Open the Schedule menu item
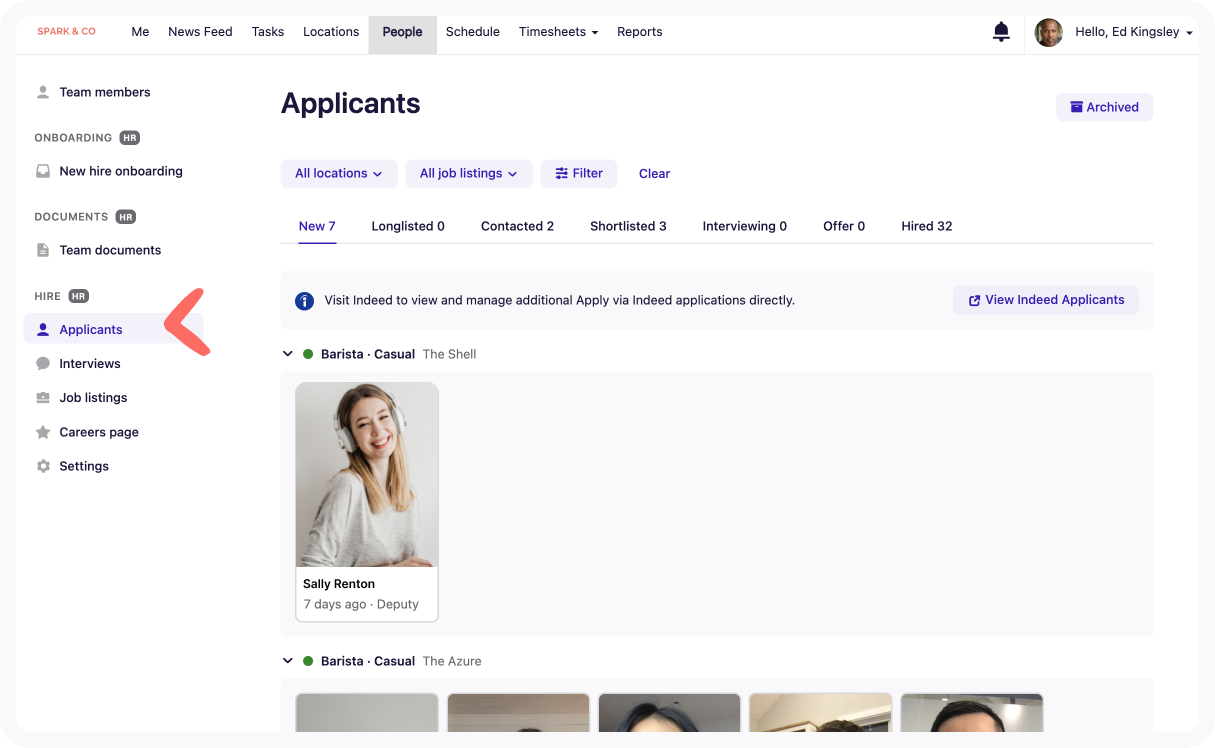 [x=472, y=32]
